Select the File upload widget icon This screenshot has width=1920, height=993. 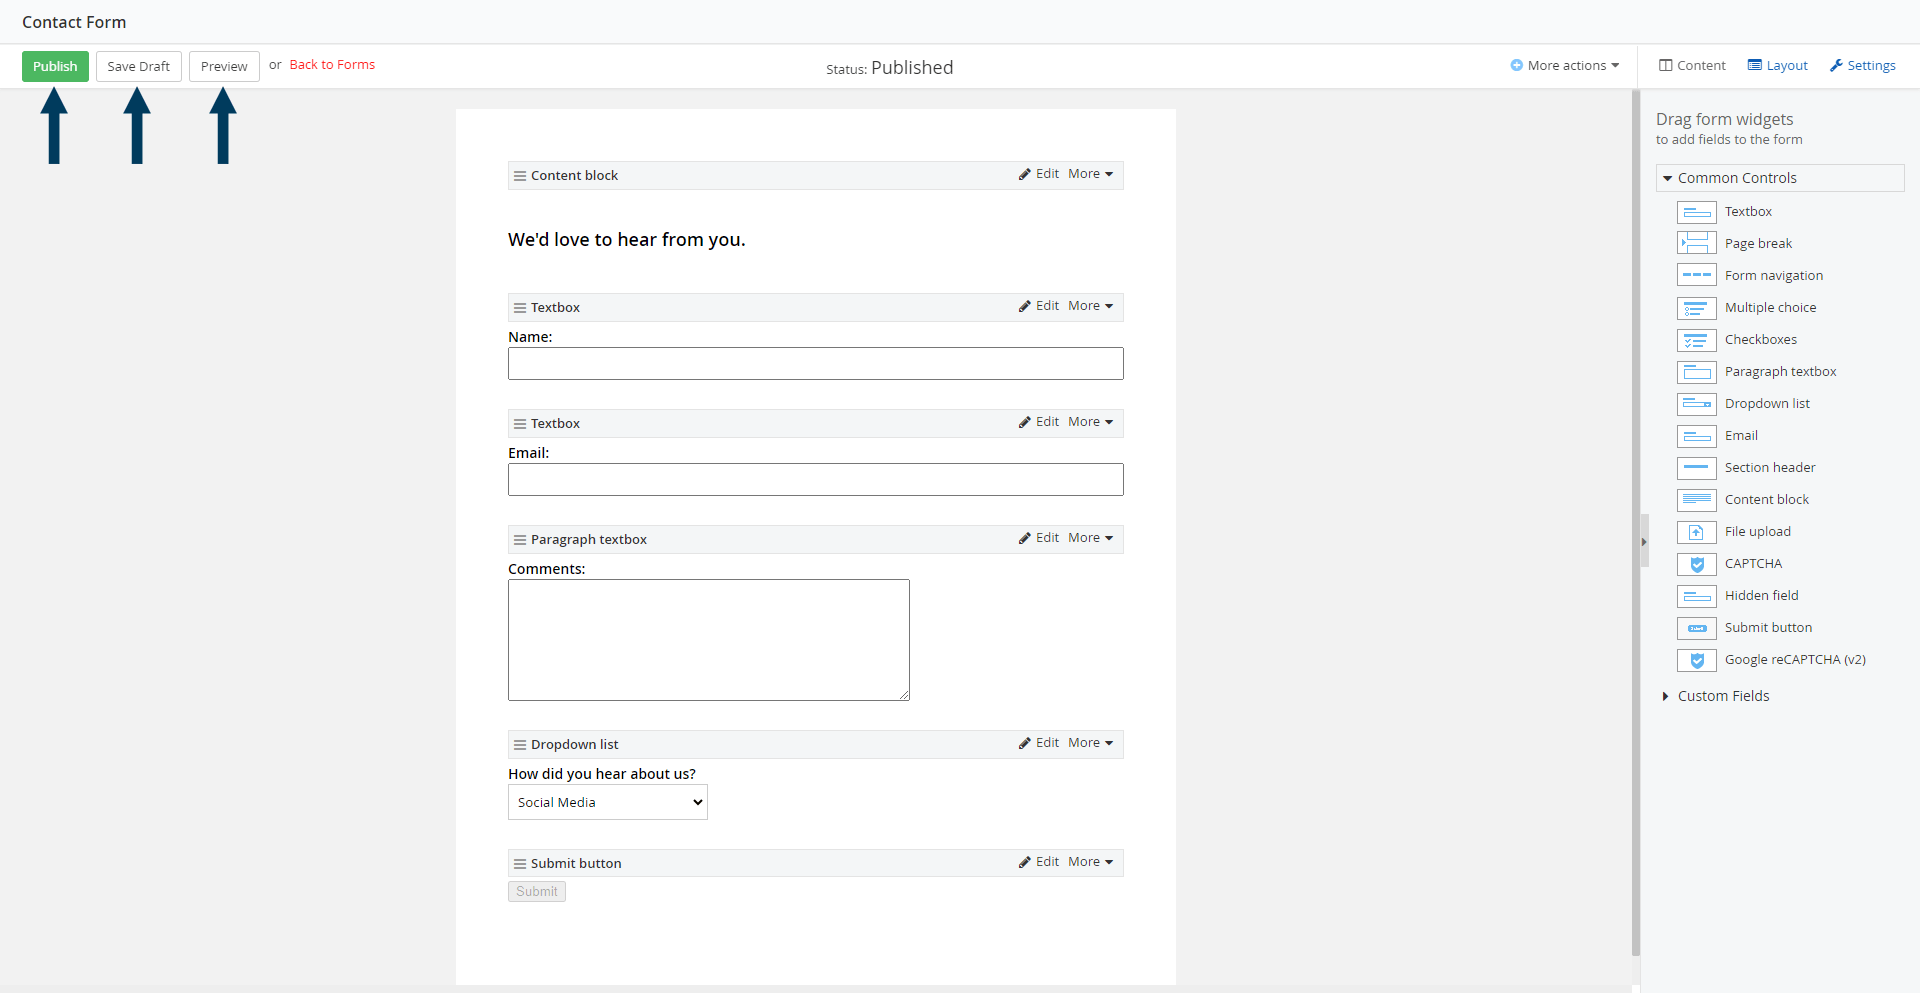pyautogui.click(x=1696, y=532)
